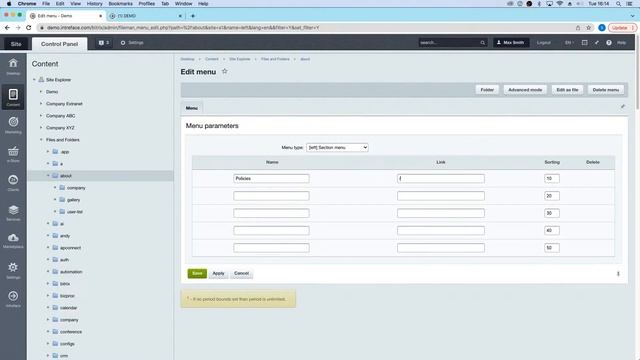Click the green Save button
This screenshot has height=360, width=640.
click(197, 273)
